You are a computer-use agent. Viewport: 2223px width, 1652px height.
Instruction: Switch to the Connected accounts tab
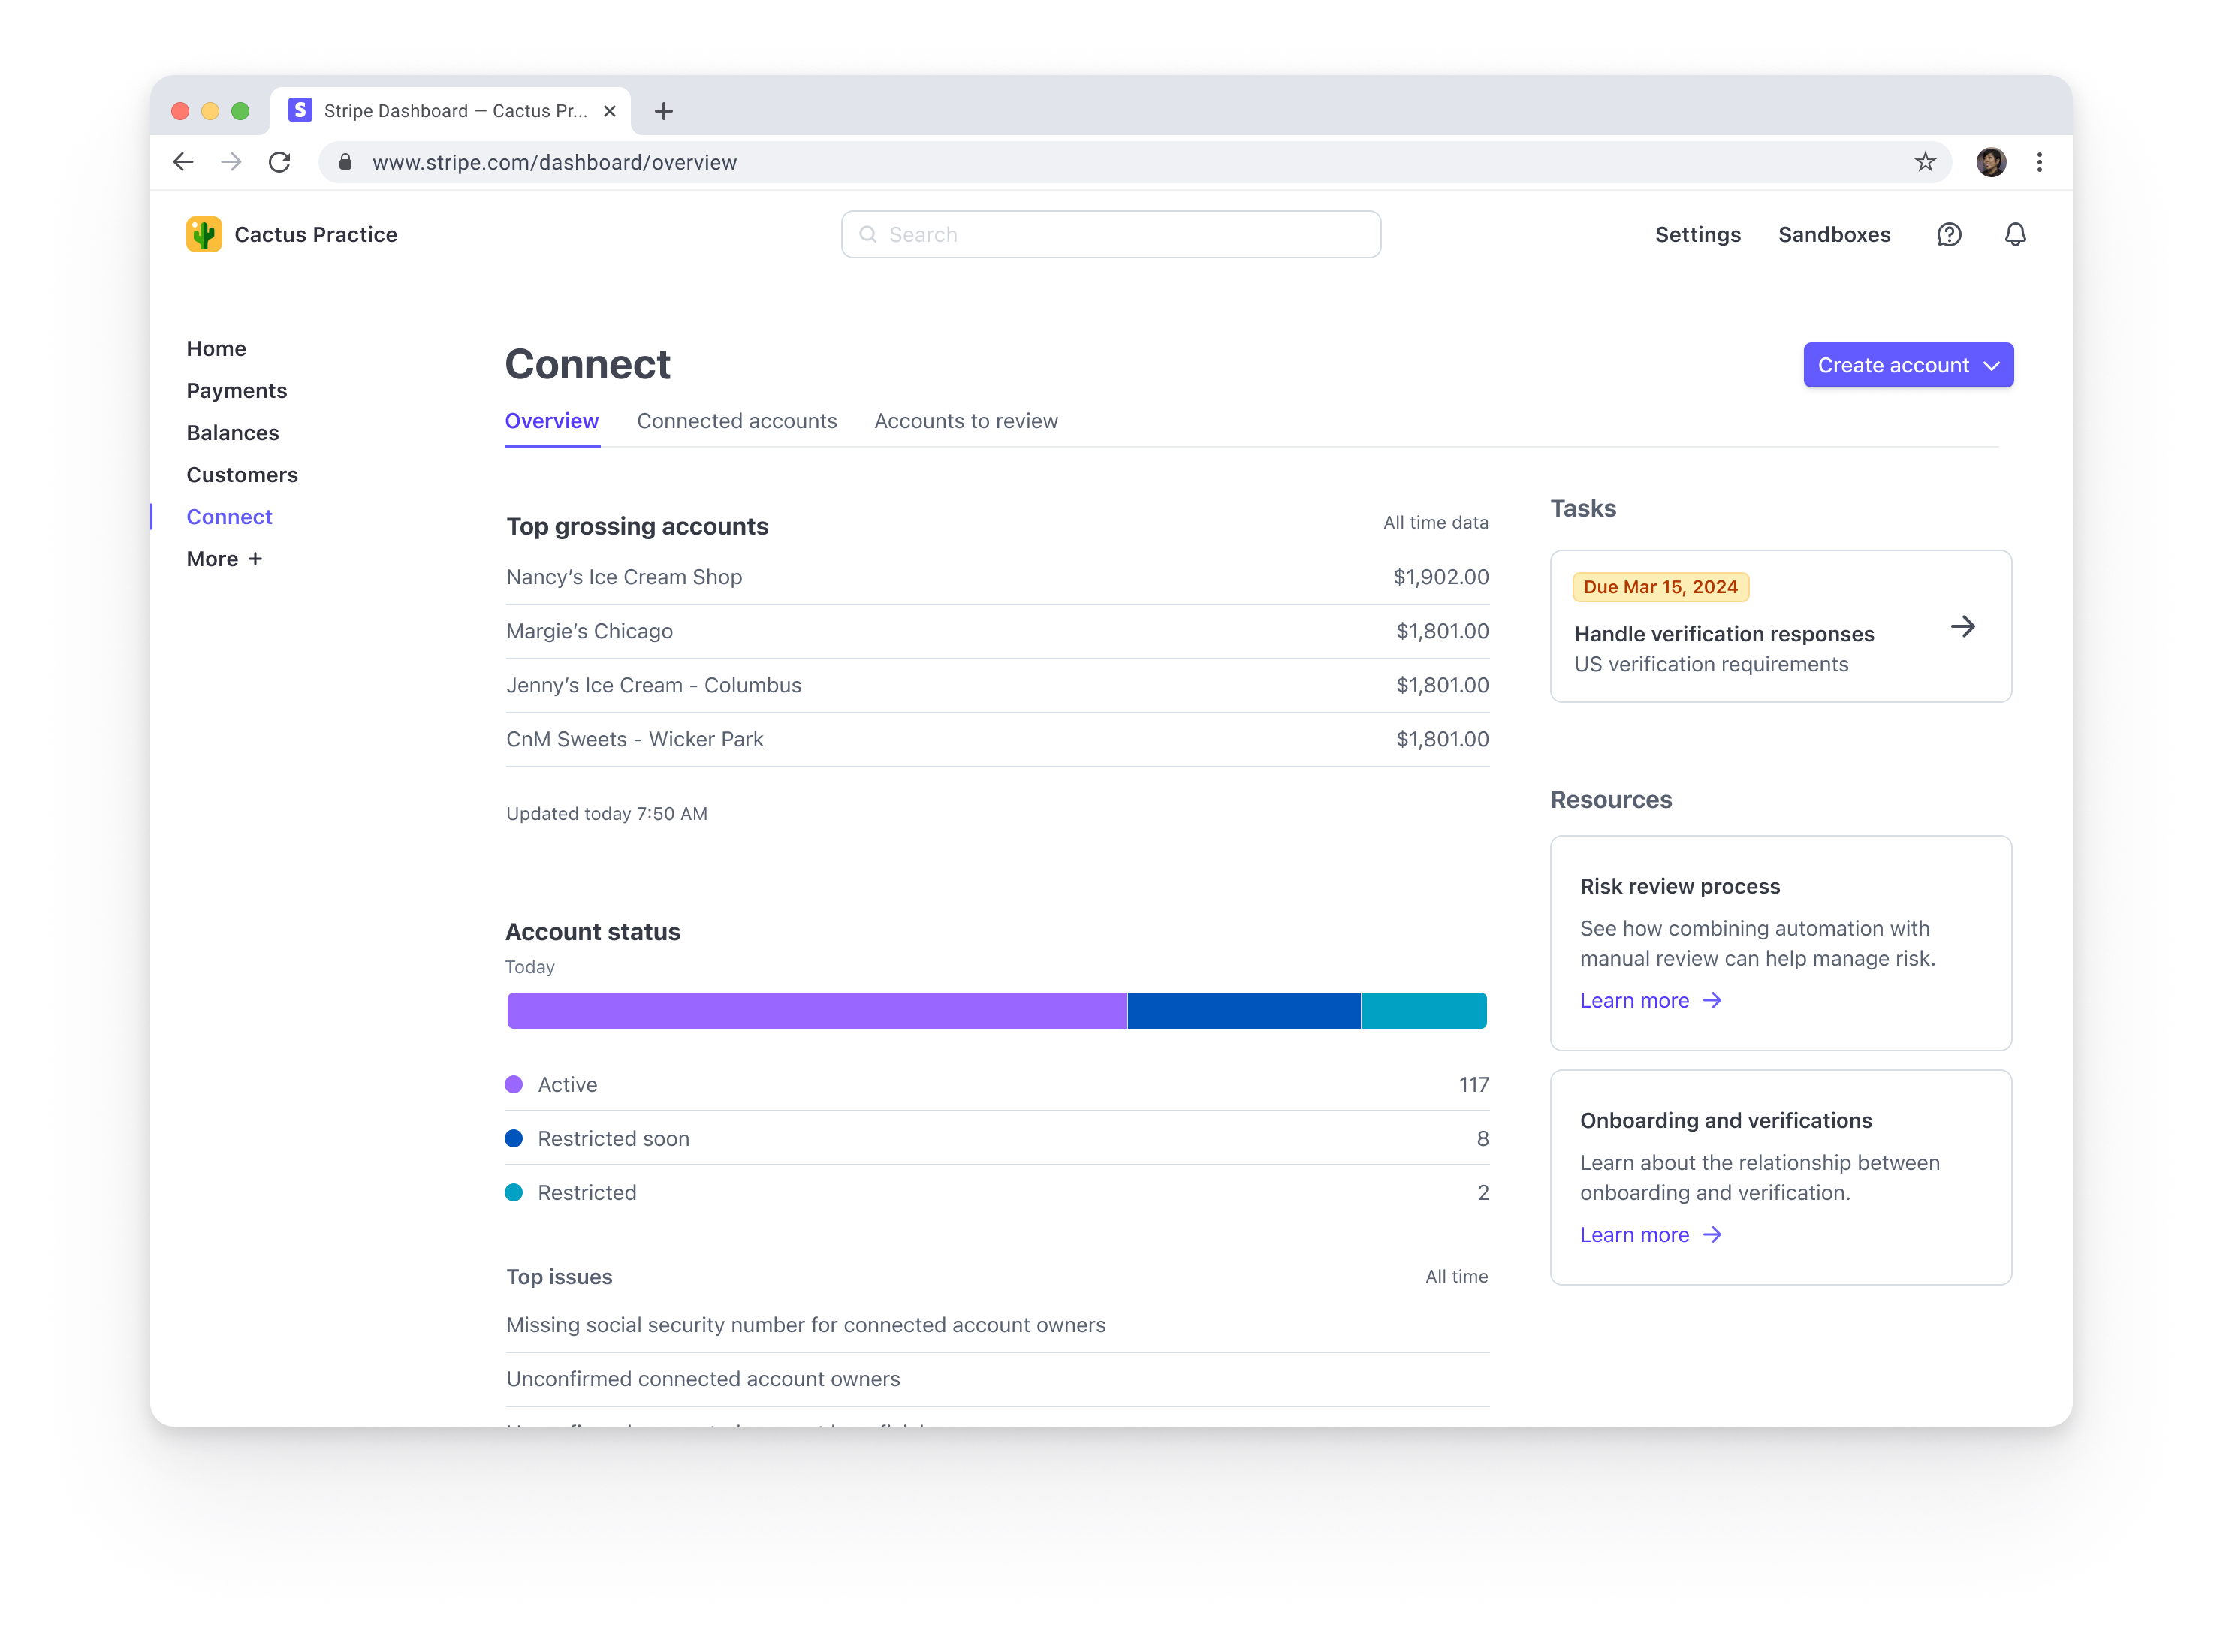pyautogui.click(x=737, y=420)
